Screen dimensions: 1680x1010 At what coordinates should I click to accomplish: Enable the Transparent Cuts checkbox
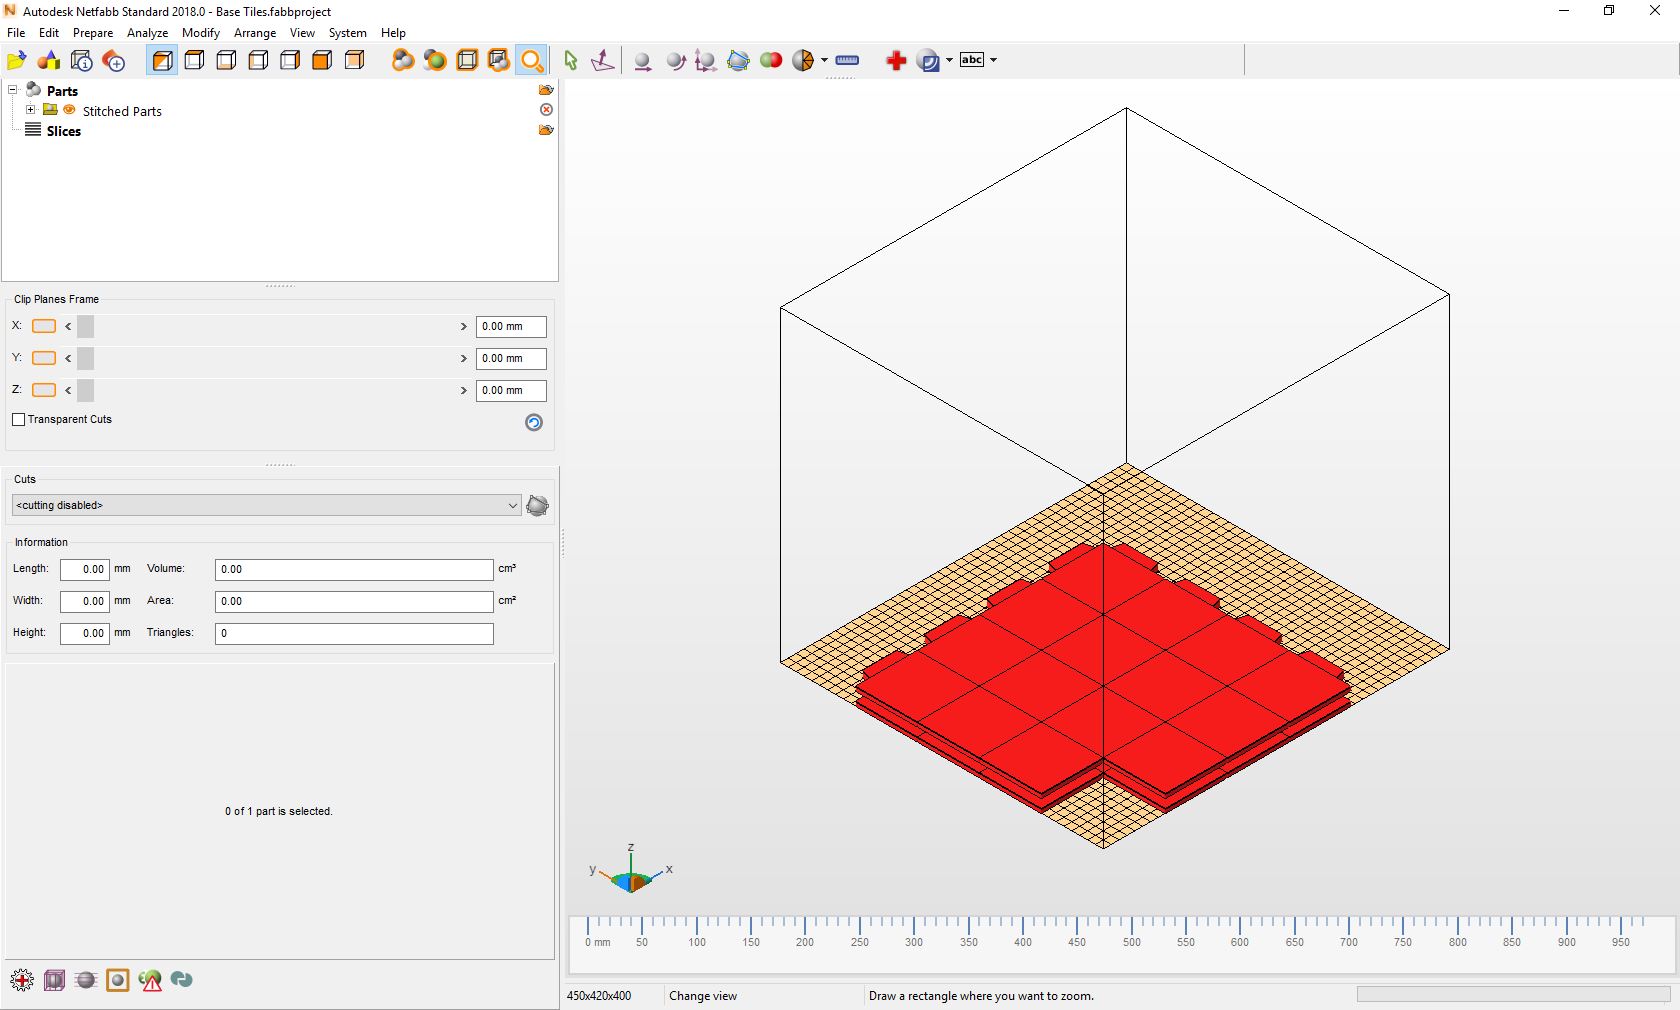[x=19, y=420]
